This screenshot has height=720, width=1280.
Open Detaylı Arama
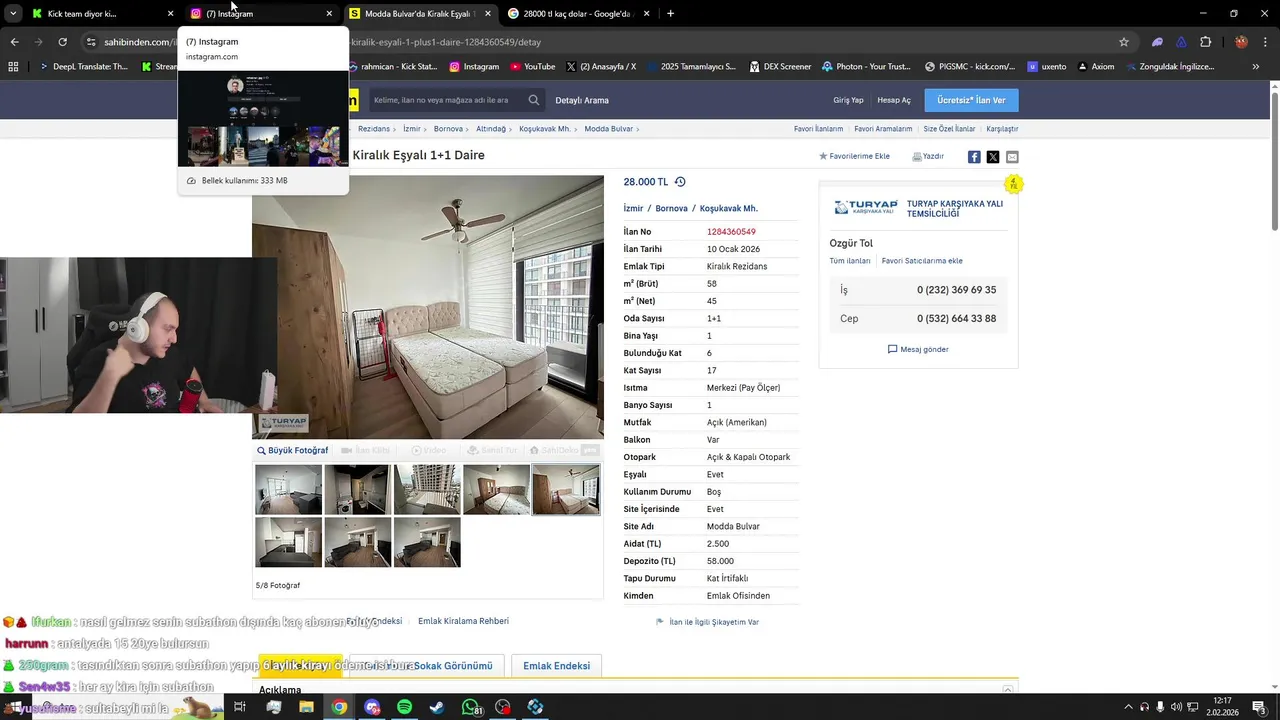point(582,100)
